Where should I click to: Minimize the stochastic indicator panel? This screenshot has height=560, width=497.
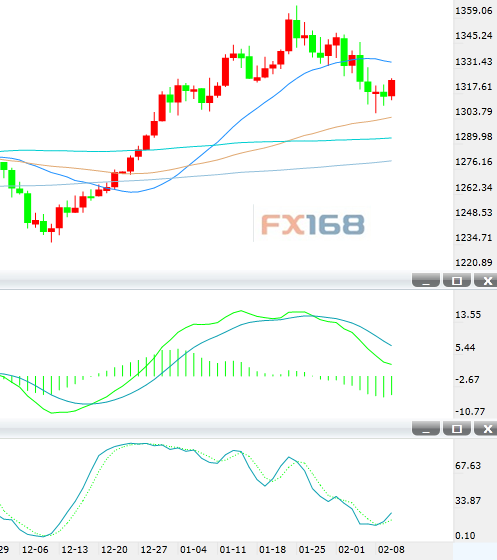pos(426,428)
